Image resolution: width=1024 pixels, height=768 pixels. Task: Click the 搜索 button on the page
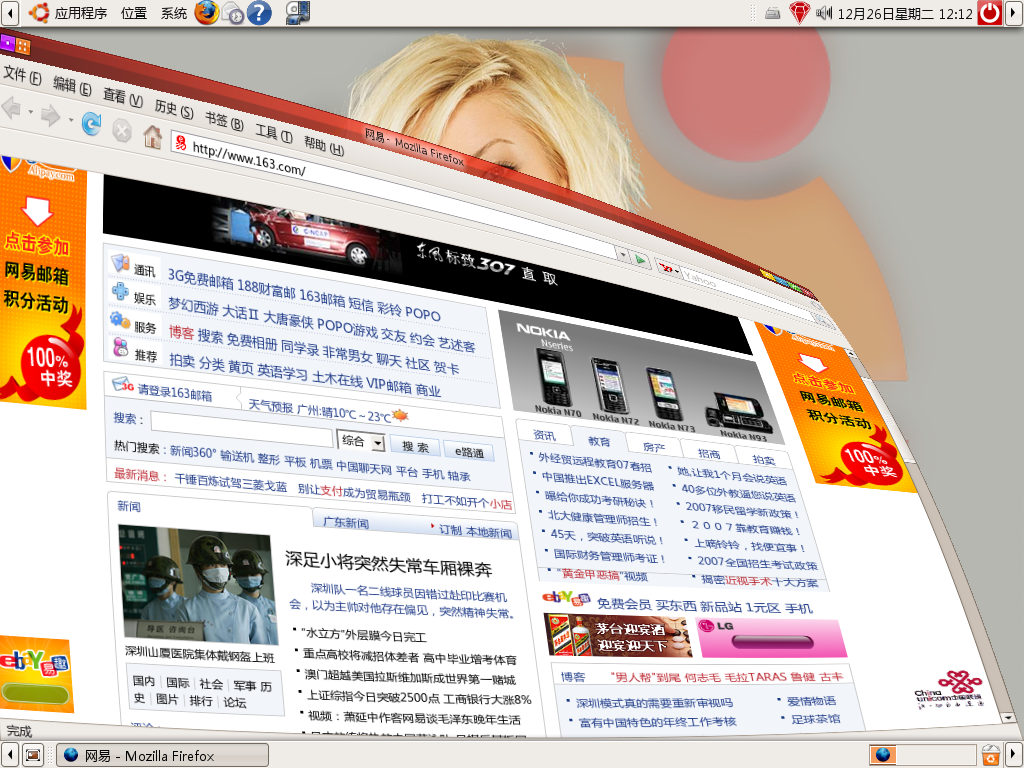415,447
